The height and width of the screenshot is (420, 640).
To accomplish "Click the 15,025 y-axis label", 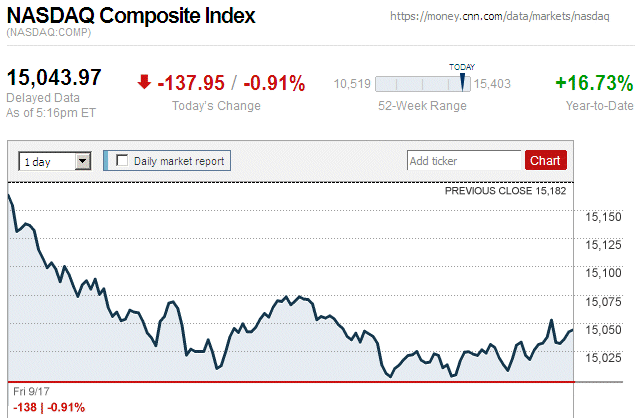I will (604, 357).
